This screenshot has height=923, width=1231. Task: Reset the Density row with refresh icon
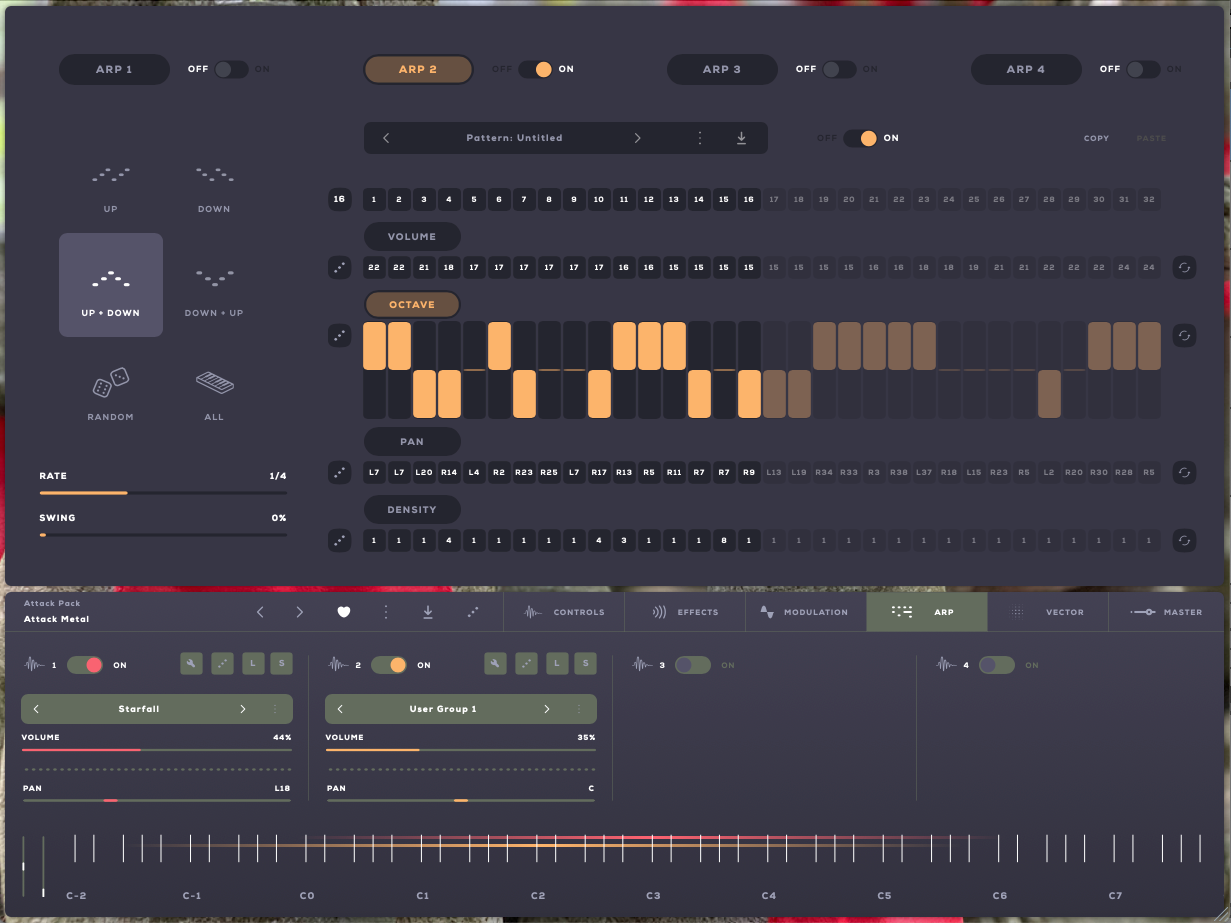pyautogui.click(x=1184, y=540)
